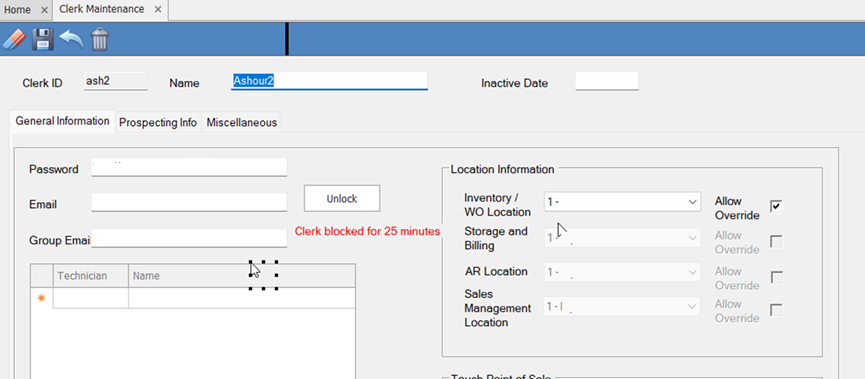The height and width of the screenshot is (379, 865).
Task: Click the new-row Technician cell
Action: tap(91, 298)
